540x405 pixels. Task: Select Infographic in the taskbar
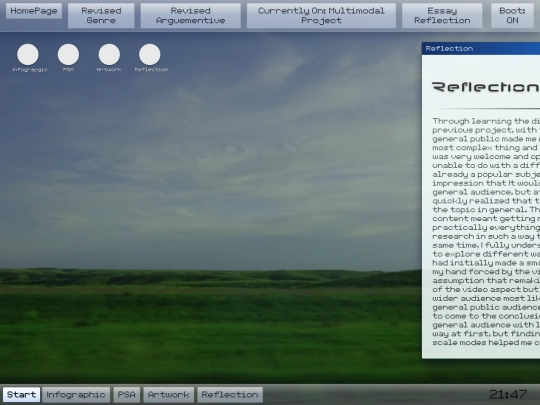(76, 395)
